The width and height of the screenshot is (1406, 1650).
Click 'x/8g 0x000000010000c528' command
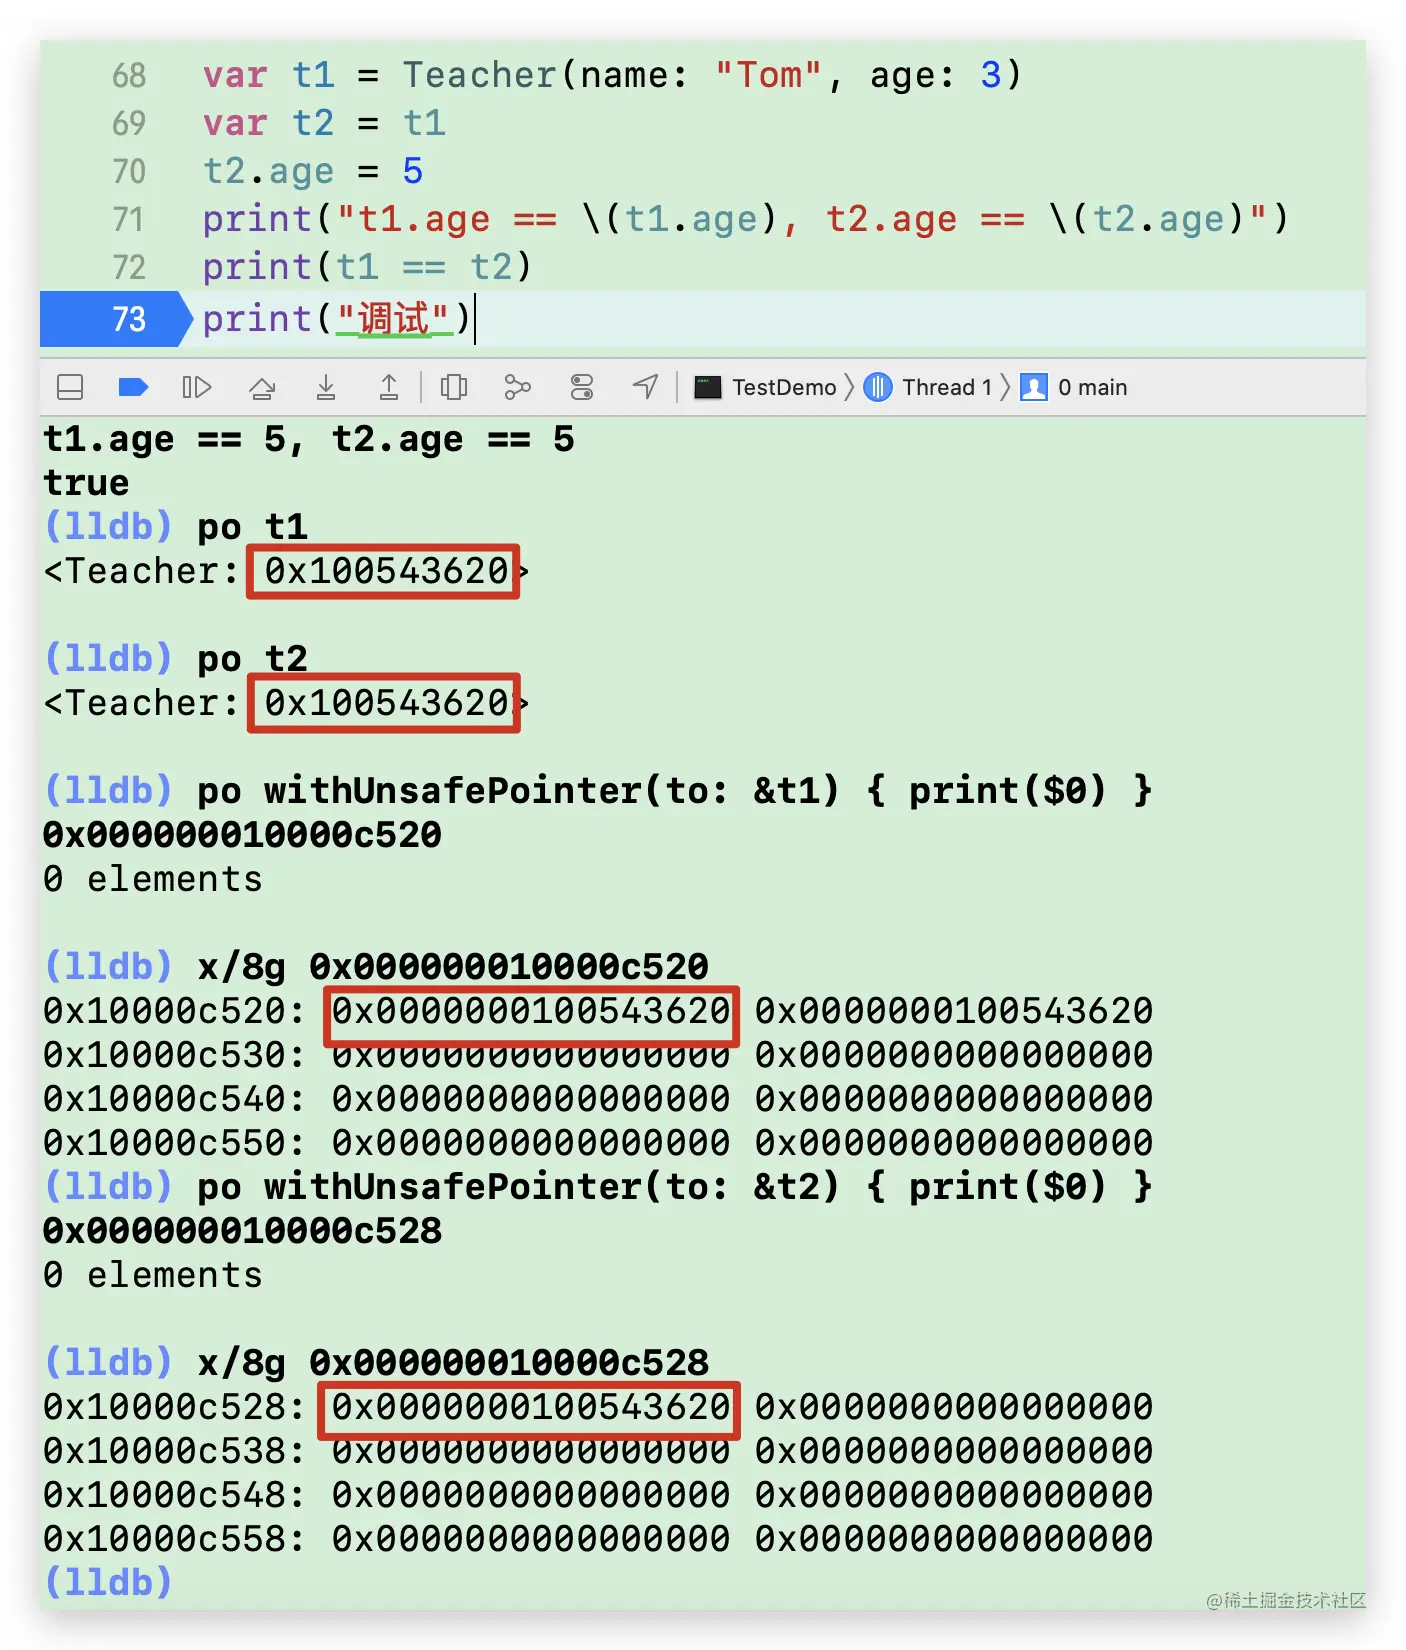coord(453,1363)
